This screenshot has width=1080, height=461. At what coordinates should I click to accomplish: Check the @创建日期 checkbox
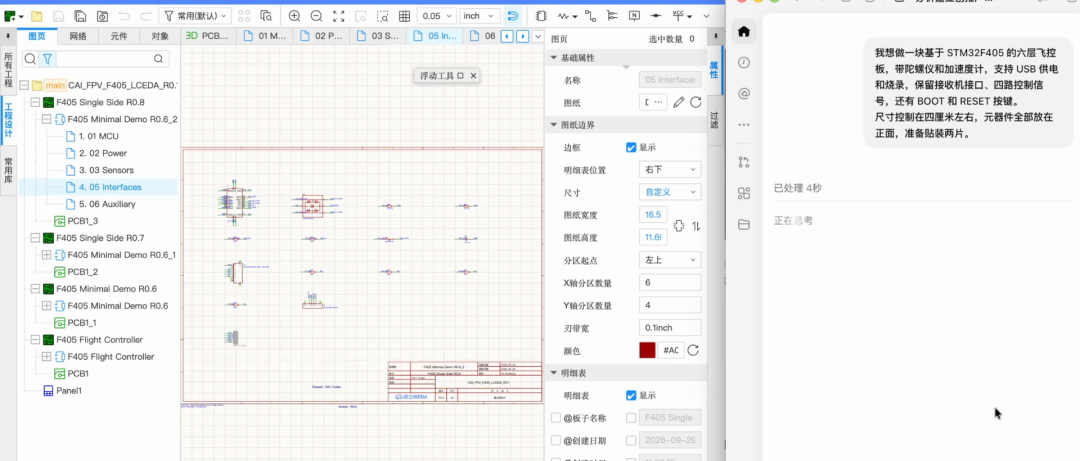tap(556, 440)
